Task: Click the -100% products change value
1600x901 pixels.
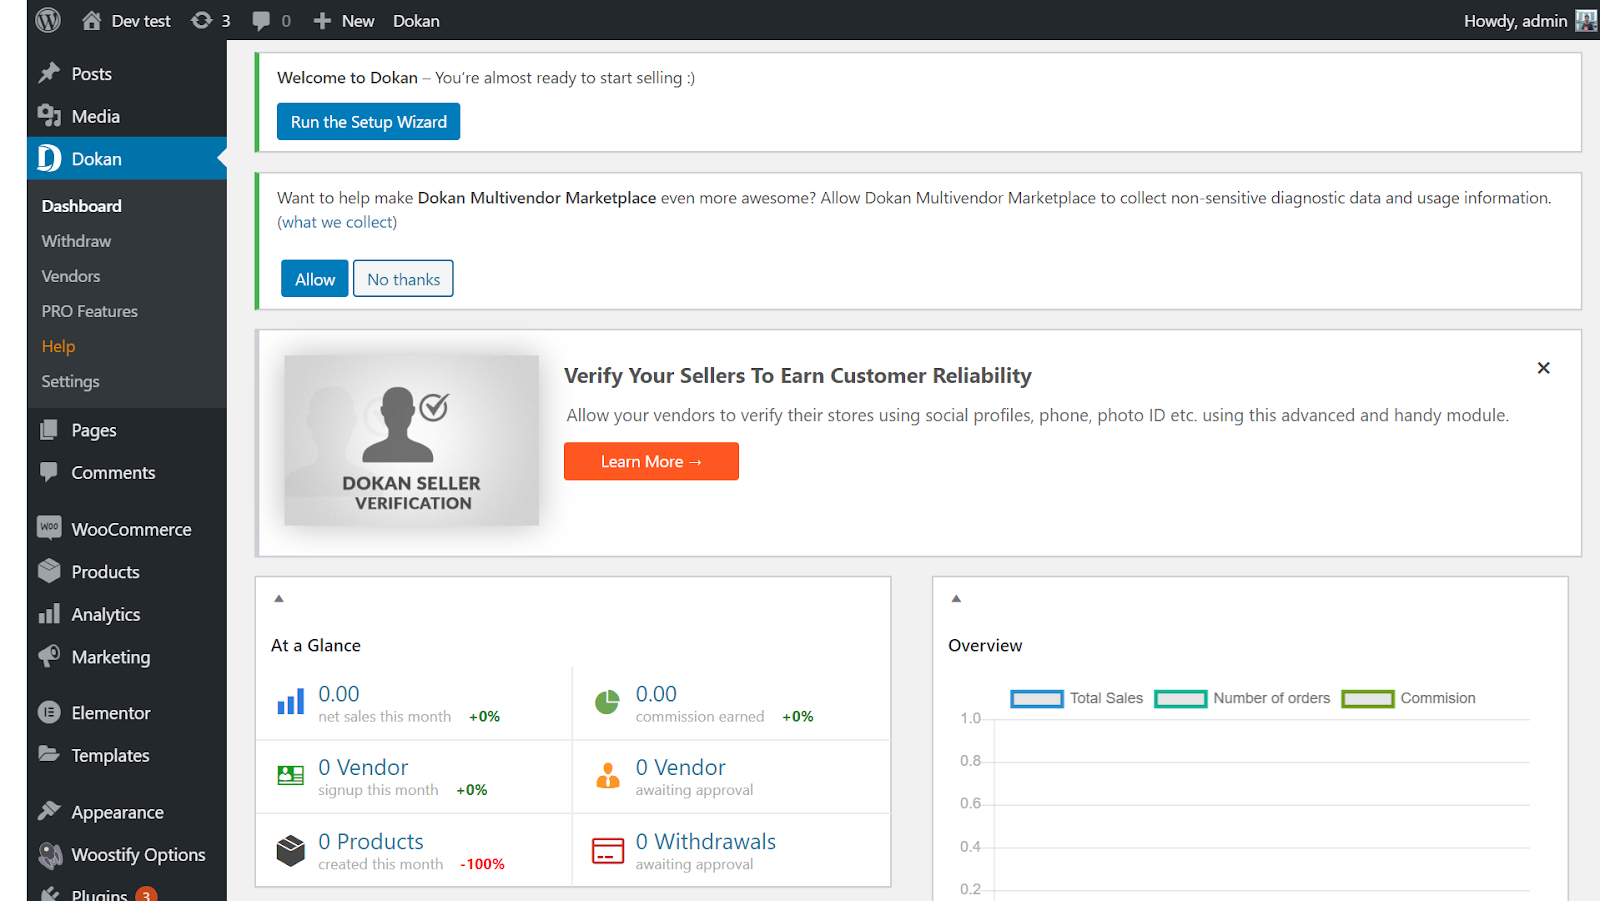Action: [x=482, y=864]
